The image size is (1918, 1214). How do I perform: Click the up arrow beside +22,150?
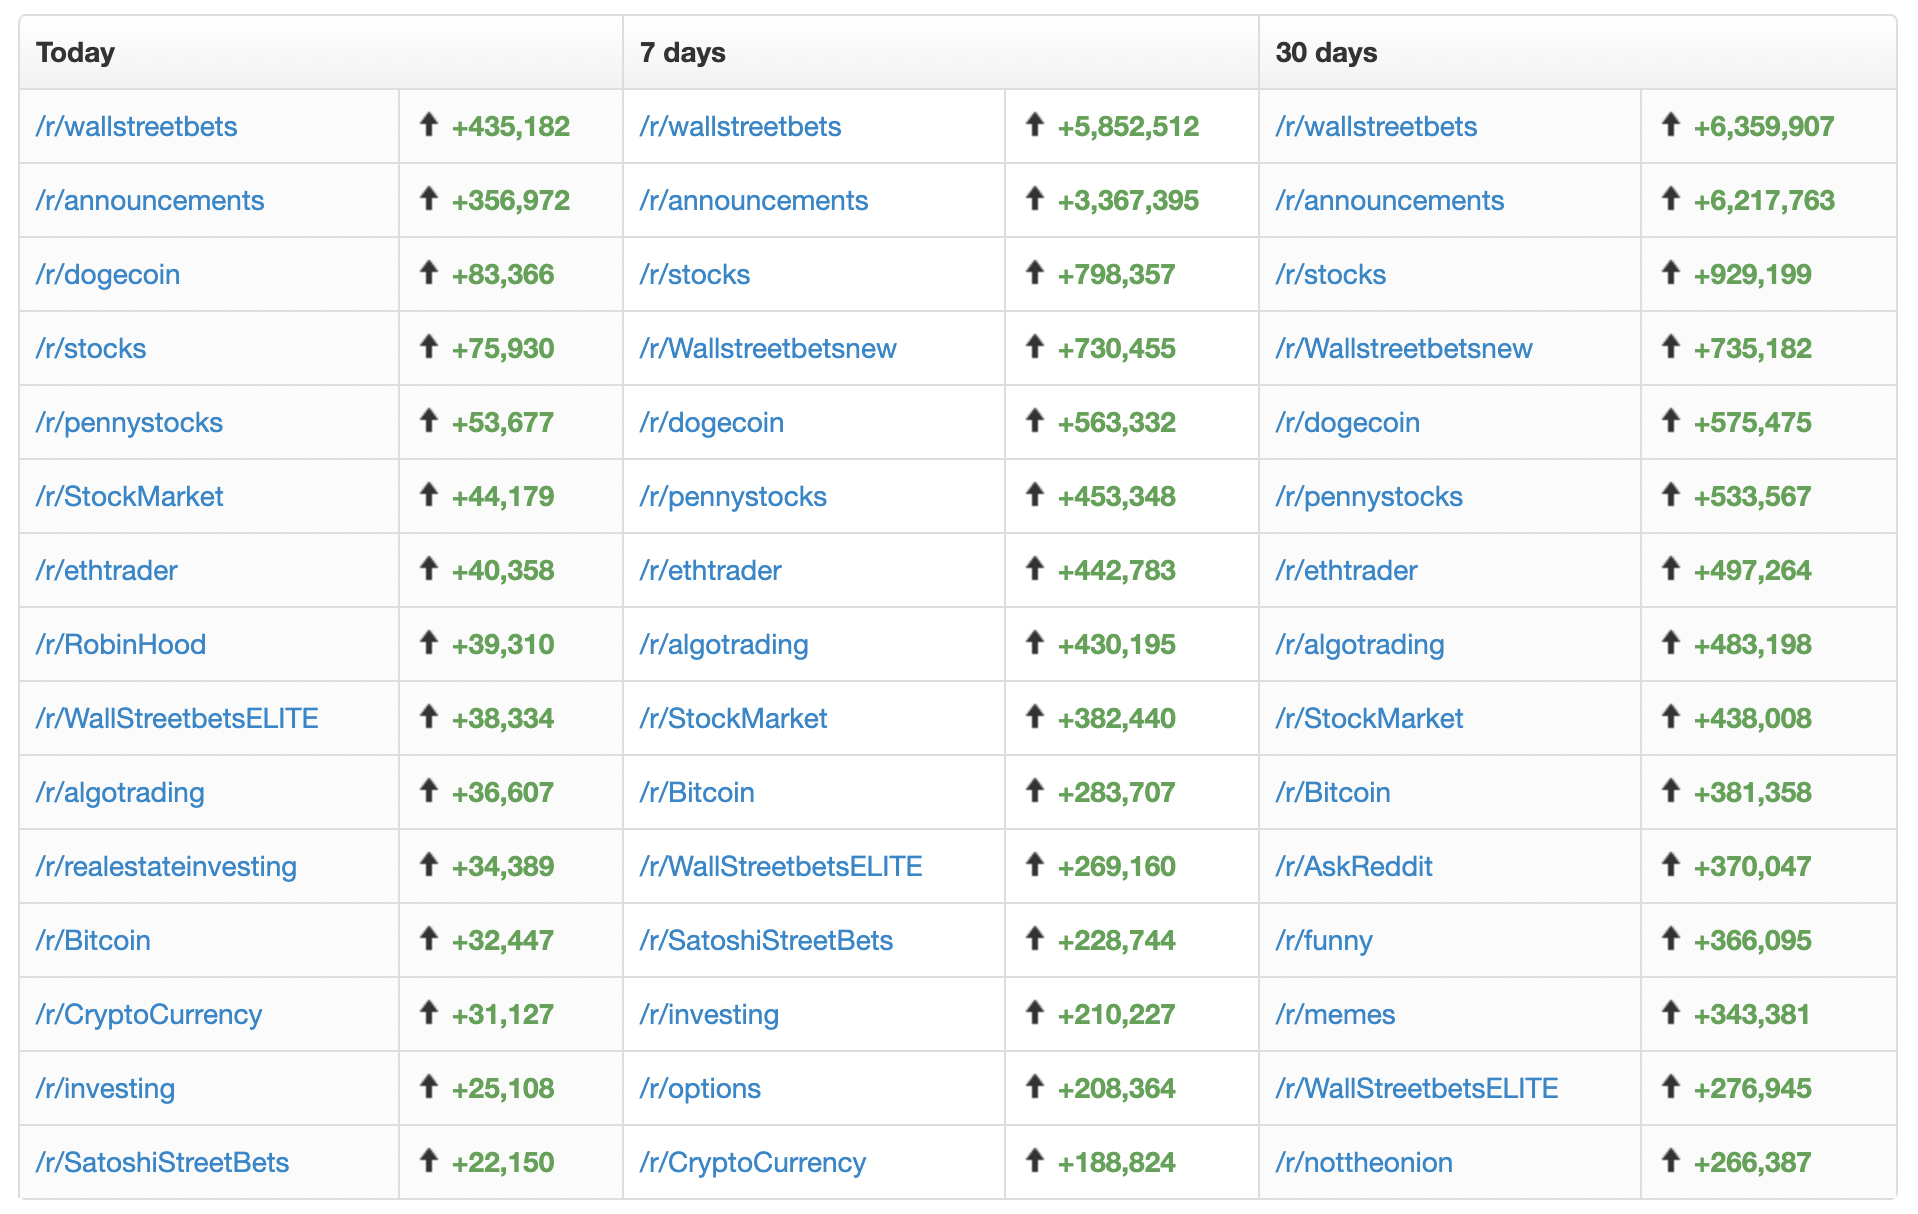[x=429, y=1161]
